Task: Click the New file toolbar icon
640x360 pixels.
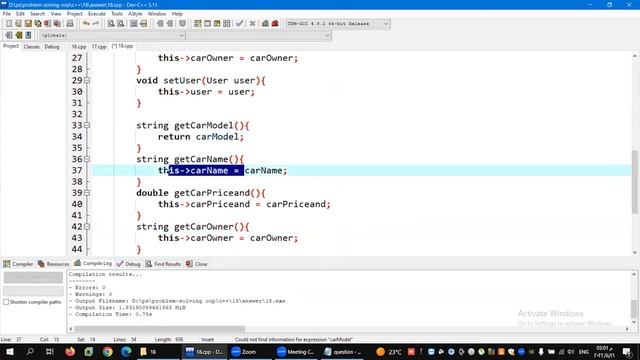Action: [x=9, y=24]
